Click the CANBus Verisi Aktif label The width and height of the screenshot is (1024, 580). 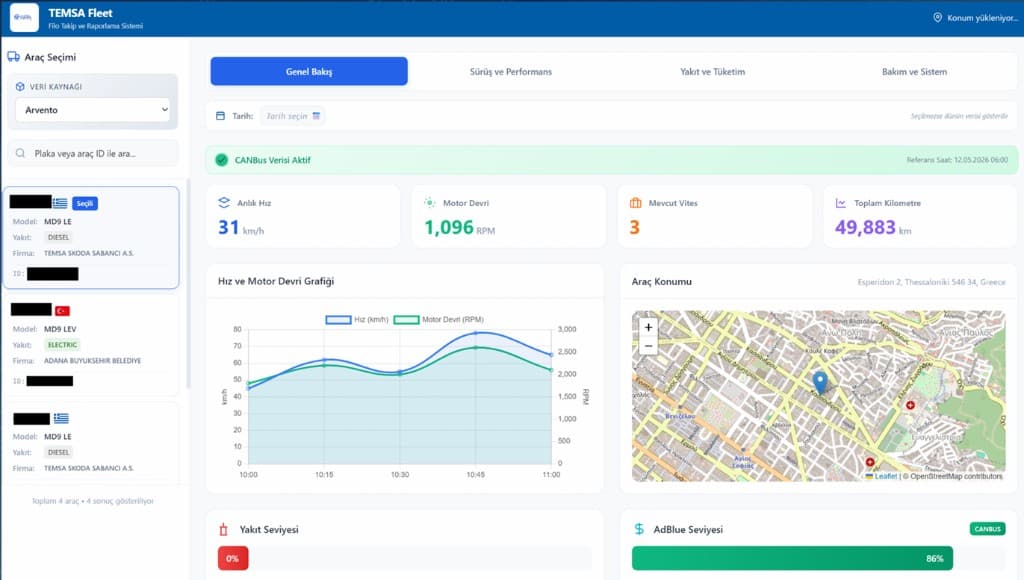(x=272, y=160)
